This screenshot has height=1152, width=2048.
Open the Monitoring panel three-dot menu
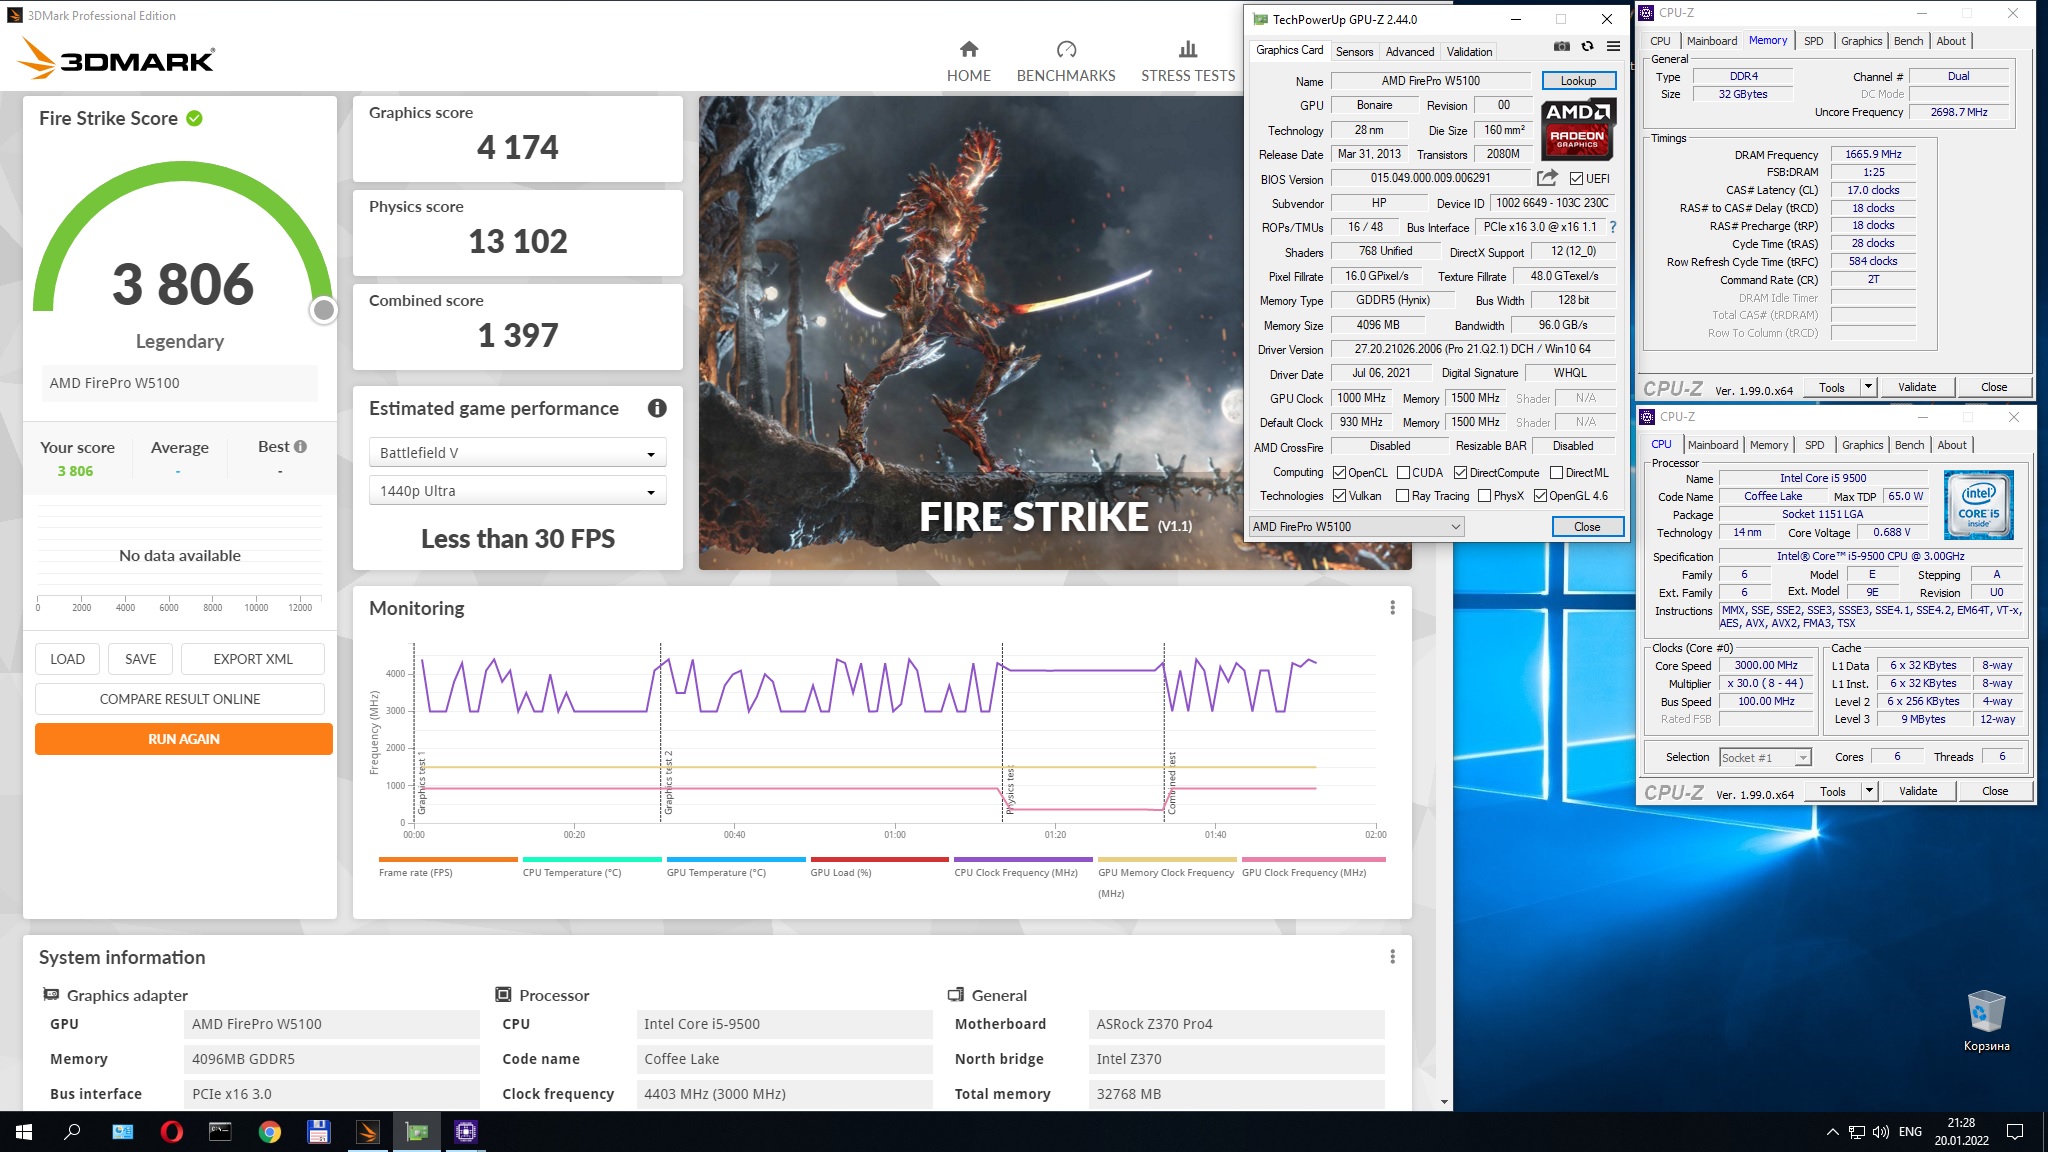tap(1392, 608)
